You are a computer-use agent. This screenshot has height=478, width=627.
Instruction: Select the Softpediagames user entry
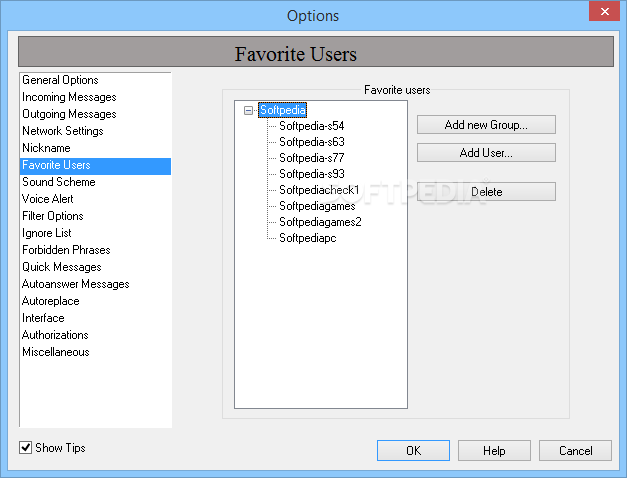[x=317, y=206]
